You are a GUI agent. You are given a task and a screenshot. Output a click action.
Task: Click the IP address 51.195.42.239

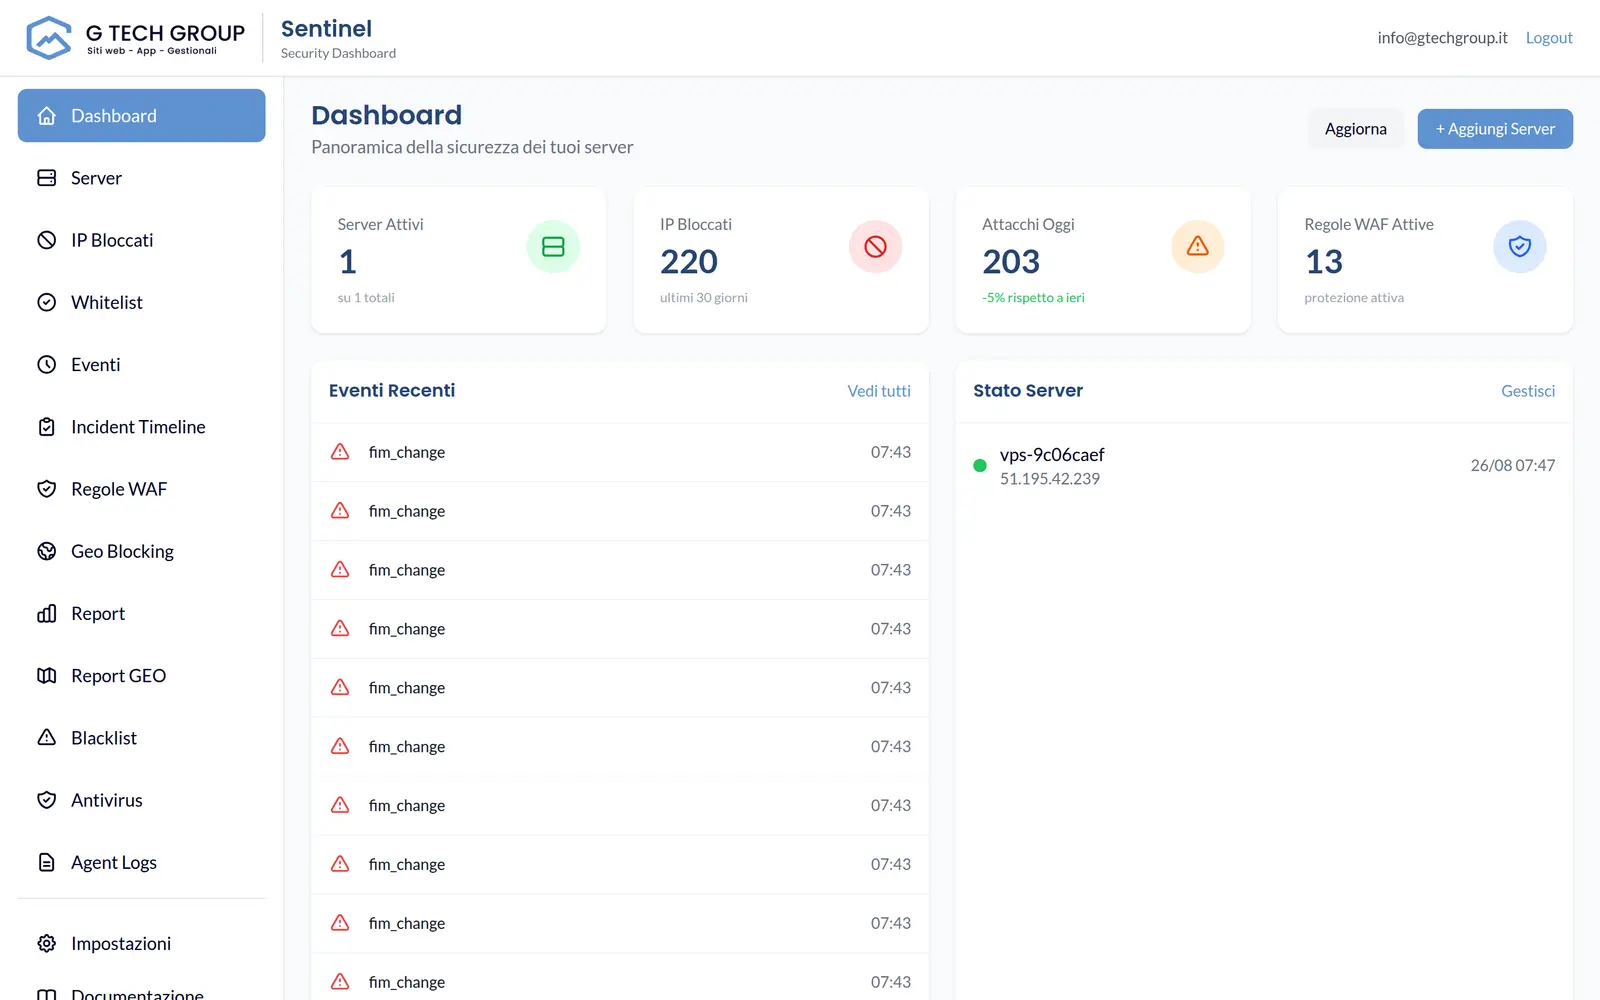tap(1050, 479)
